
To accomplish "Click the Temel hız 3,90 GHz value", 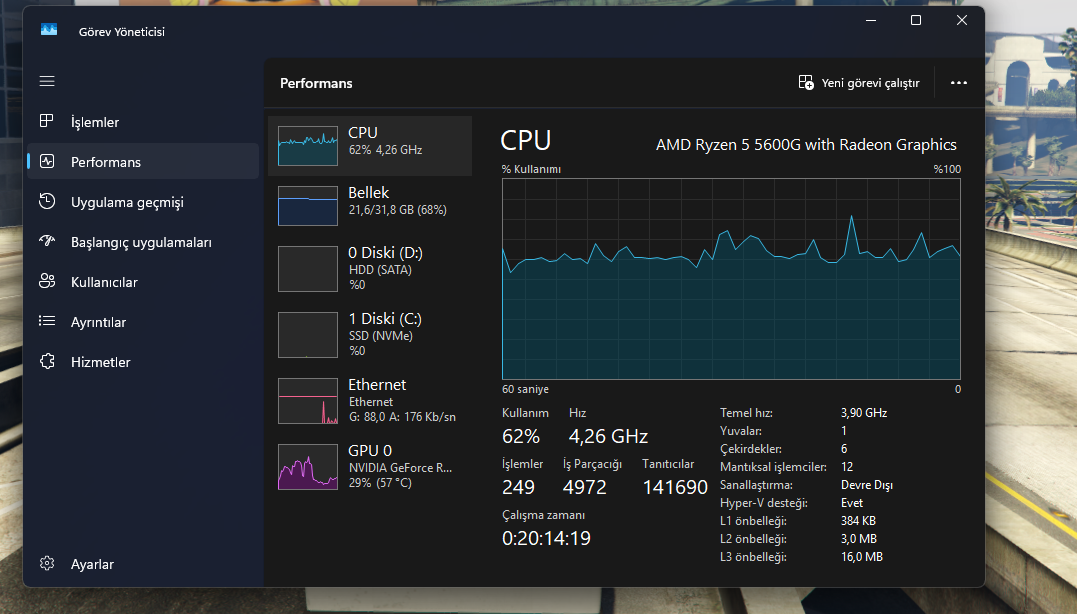I will (x=864, y=413).
